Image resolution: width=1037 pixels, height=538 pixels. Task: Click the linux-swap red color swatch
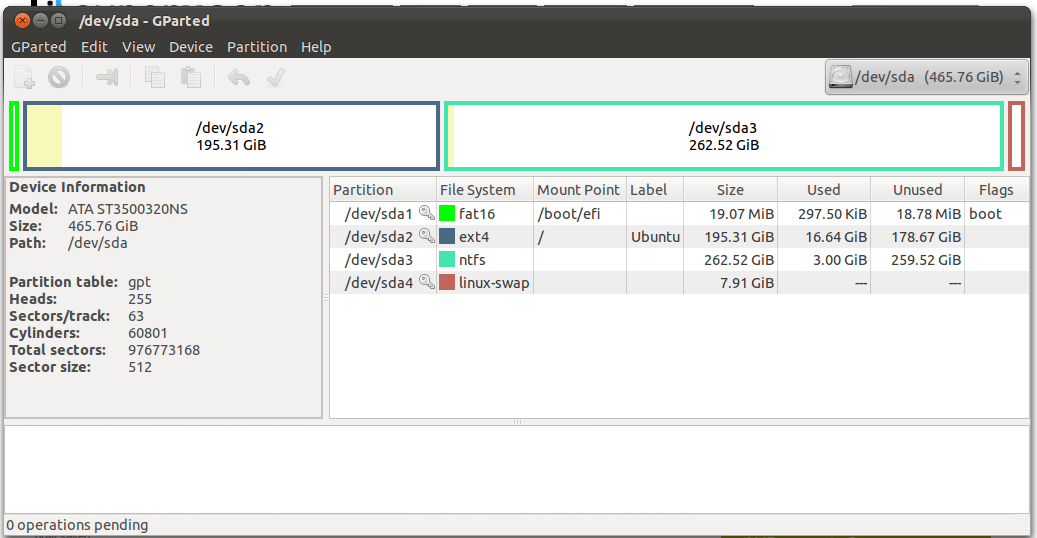pos(447,283)
